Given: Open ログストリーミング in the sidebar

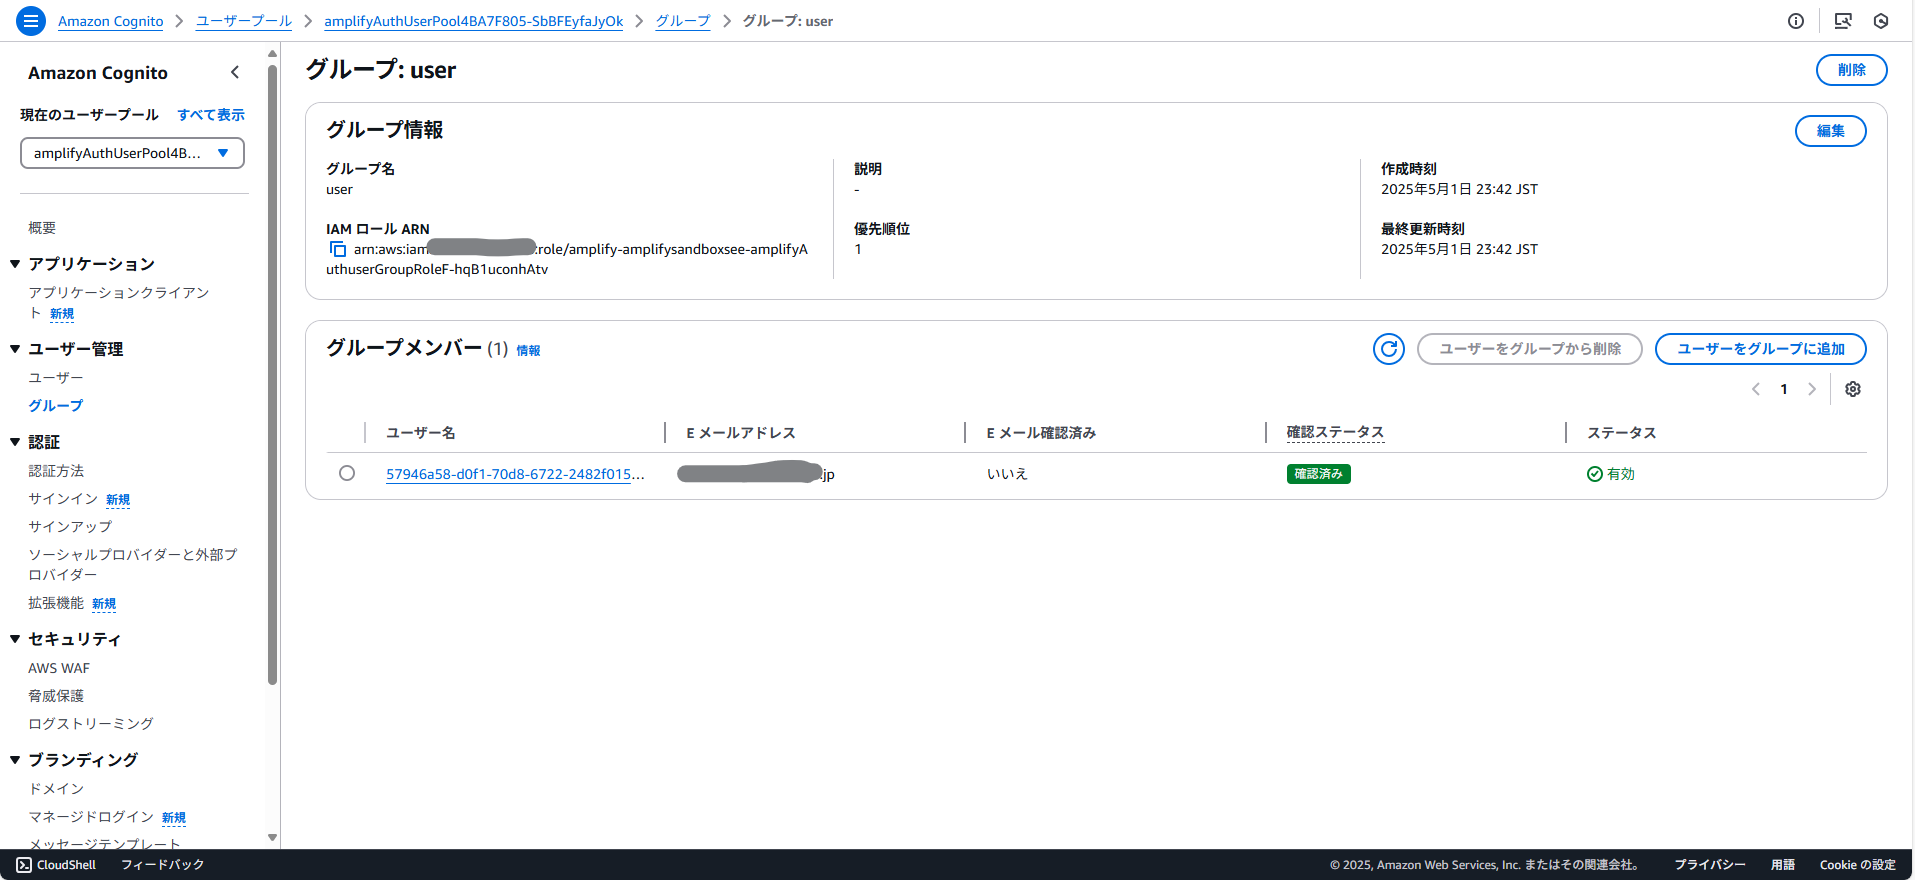Looking at the screenshot, I should tap(91, 724).
